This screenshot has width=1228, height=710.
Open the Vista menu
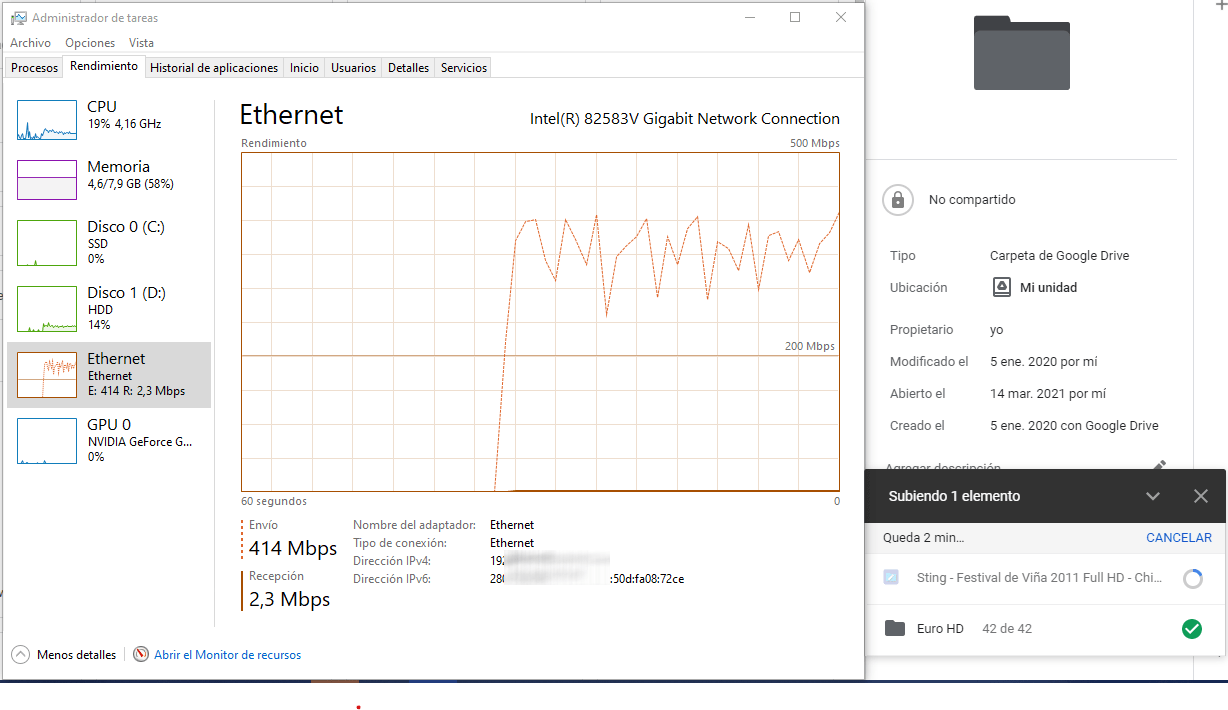tap(141, 43)
